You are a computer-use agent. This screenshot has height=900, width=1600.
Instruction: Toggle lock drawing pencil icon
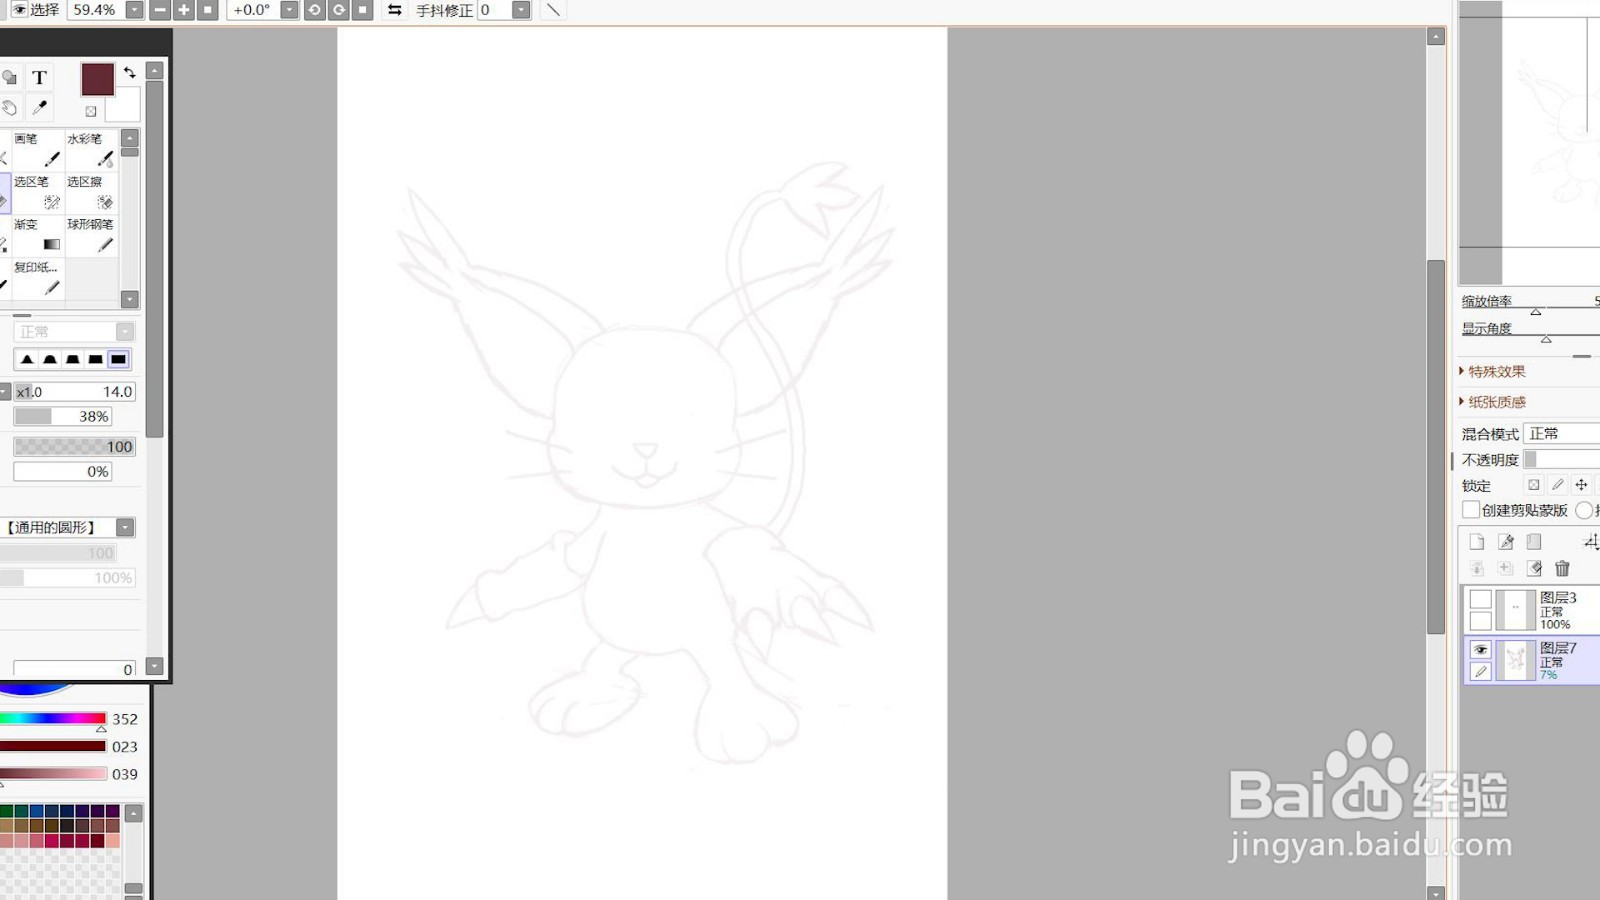pyautogui.click(x=1557, y=485)
